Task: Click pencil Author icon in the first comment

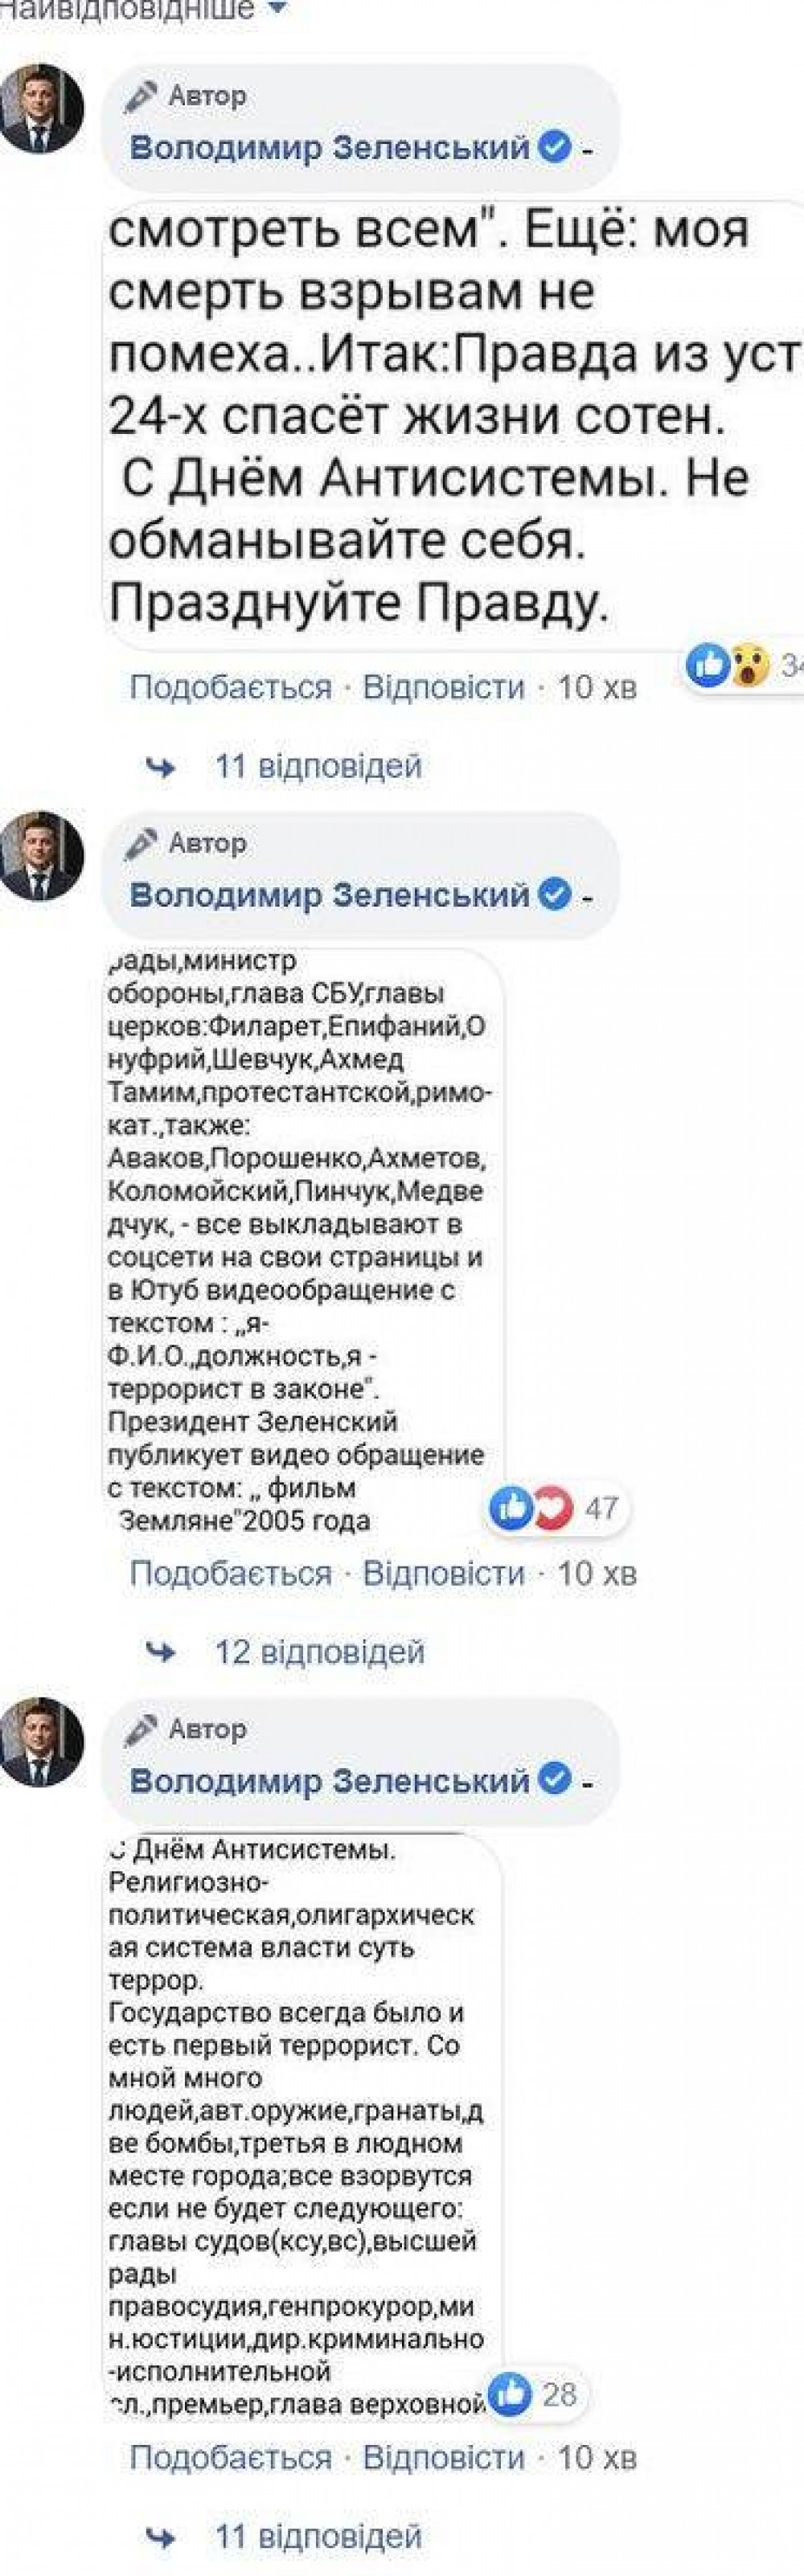Action: tap(141, 97)
